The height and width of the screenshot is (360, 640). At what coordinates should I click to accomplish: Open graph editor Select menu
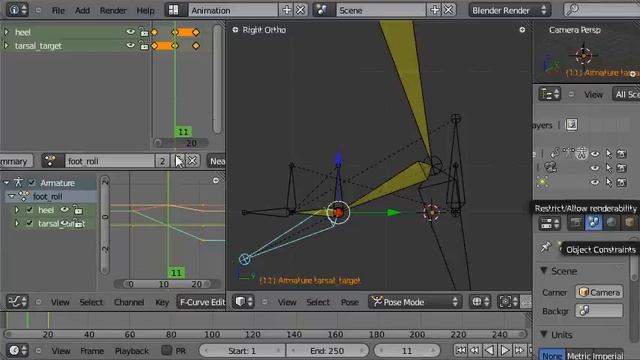[x=91, y=302]
